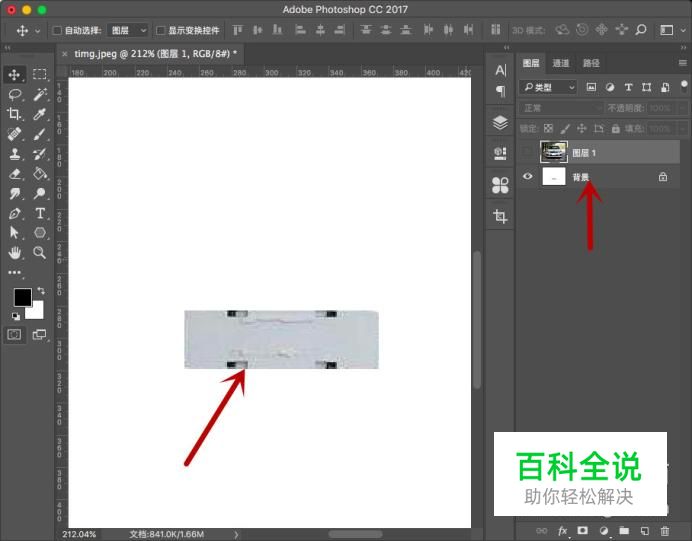Select the Hand tool
Image resolution: width=692 pixels, height=541 pixels.
pos(15,252)
